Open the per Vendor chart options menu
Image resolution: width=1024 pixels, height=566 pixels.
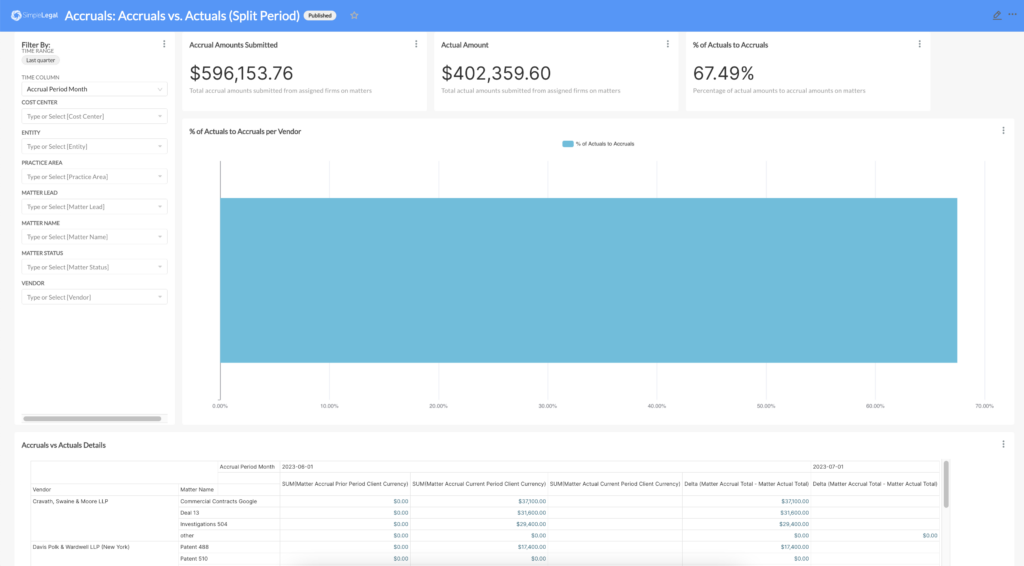pos(1003,130)
